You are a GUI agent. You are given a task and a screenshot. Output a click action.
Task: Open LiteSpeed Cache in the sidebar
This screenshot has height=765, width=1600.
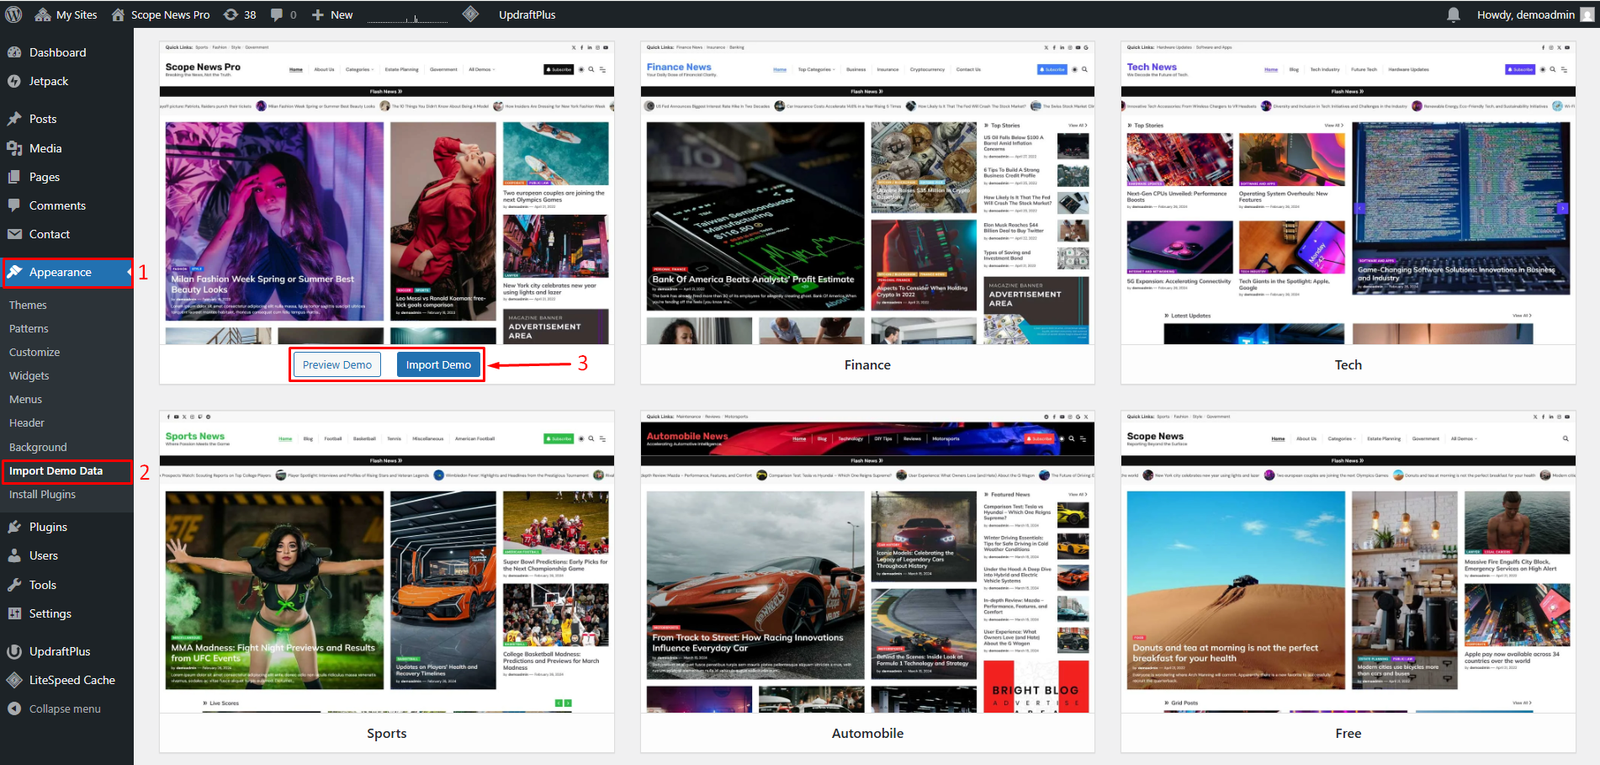[71, 680]
